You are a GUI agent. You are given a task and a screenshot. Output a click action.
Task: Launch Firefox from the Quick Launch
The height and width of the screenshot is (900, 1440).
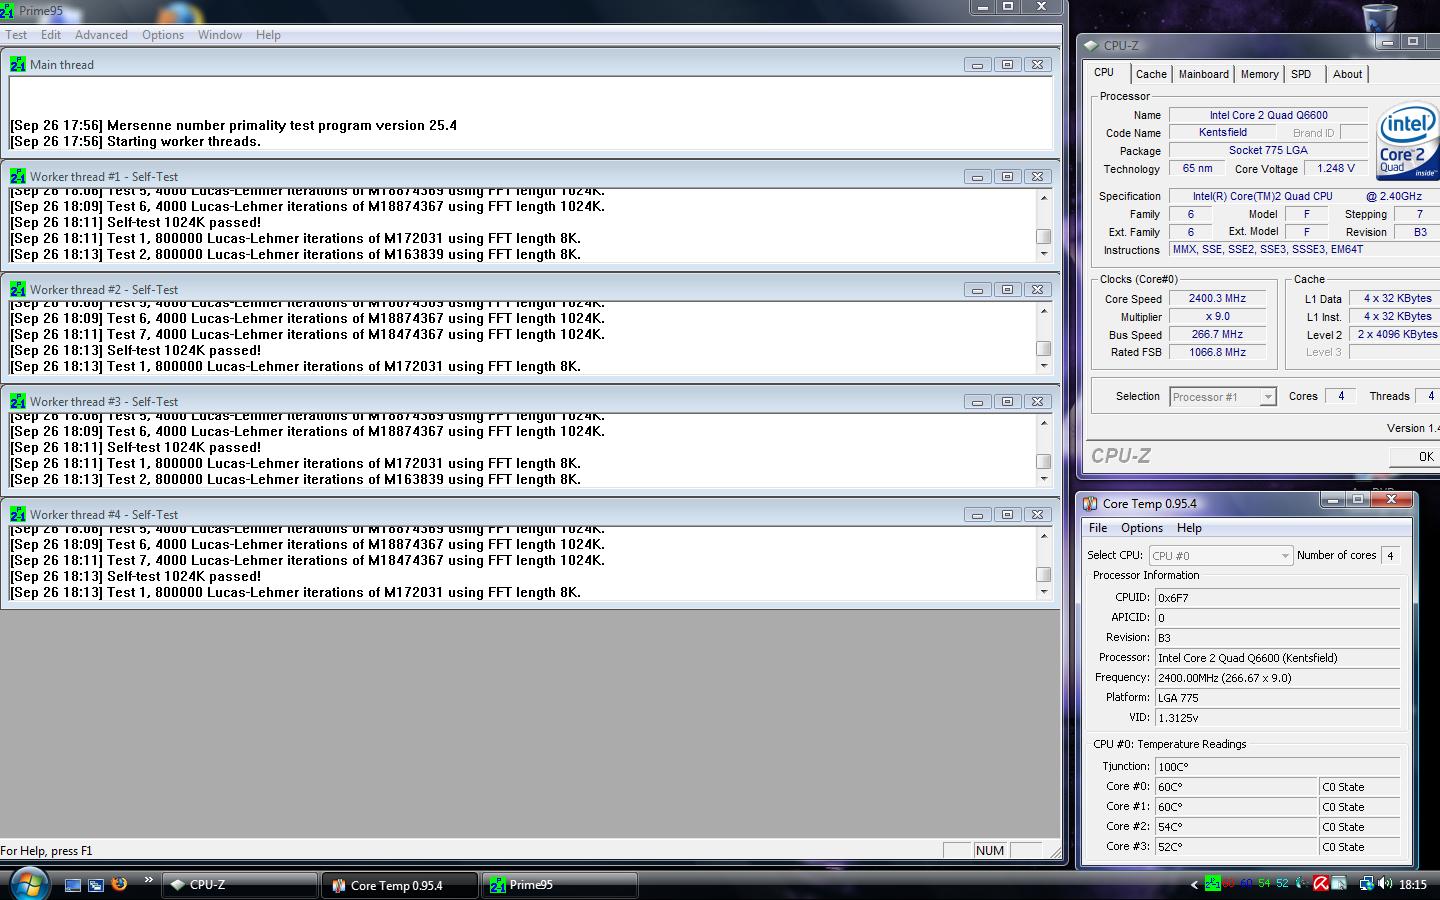click(x=119, y=884)
